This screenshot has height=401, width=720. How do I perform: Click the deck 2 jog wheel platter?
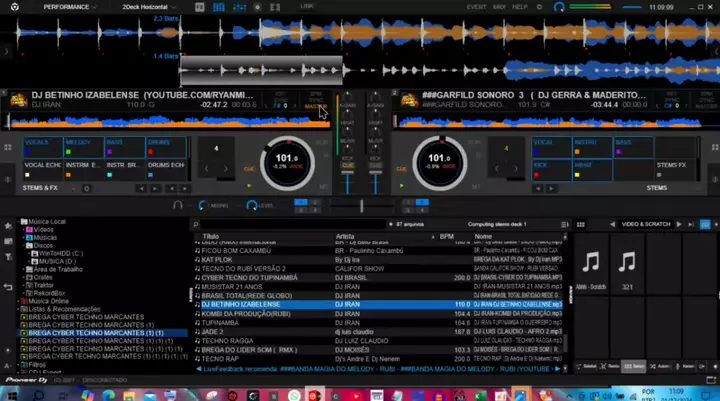436,160
